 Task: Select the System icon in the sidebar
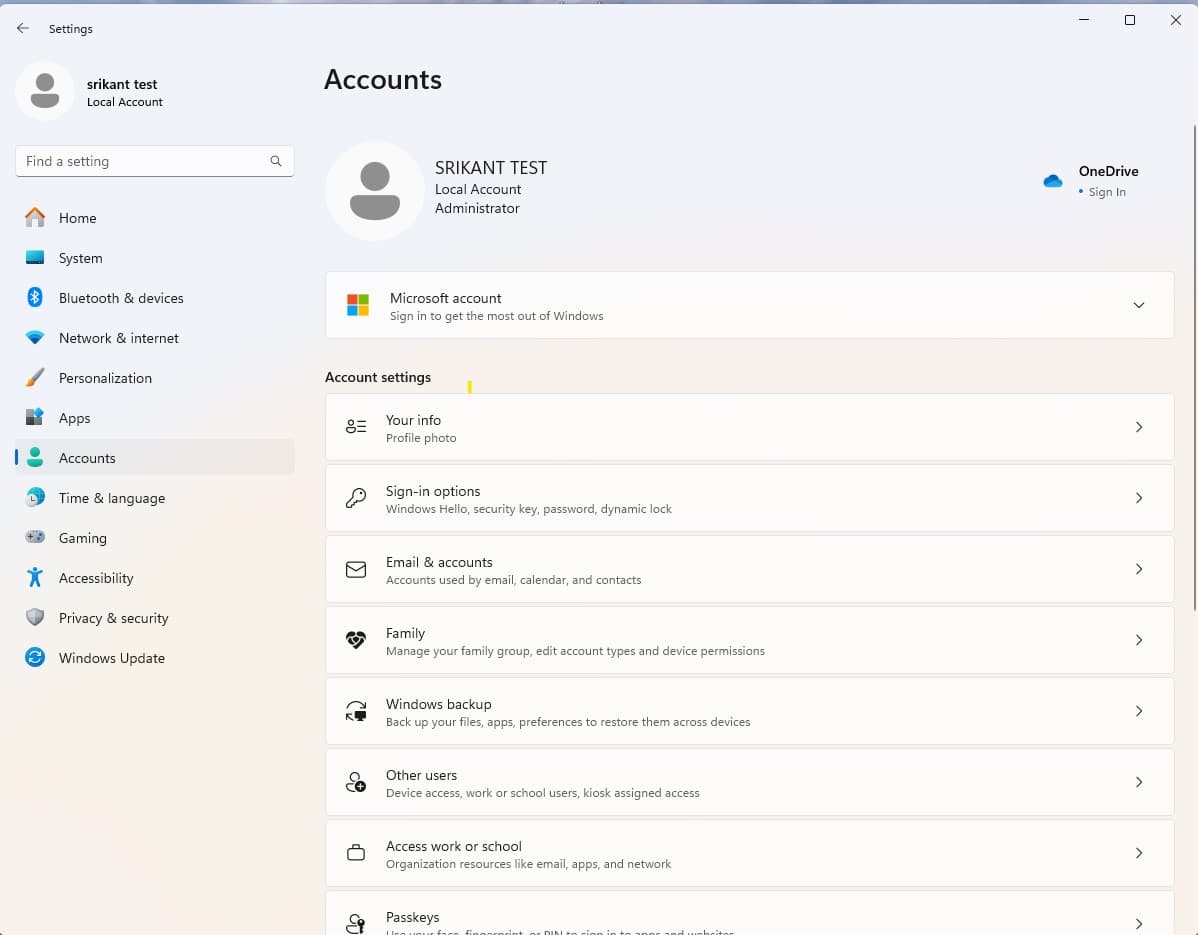click(x=34, y=257)
